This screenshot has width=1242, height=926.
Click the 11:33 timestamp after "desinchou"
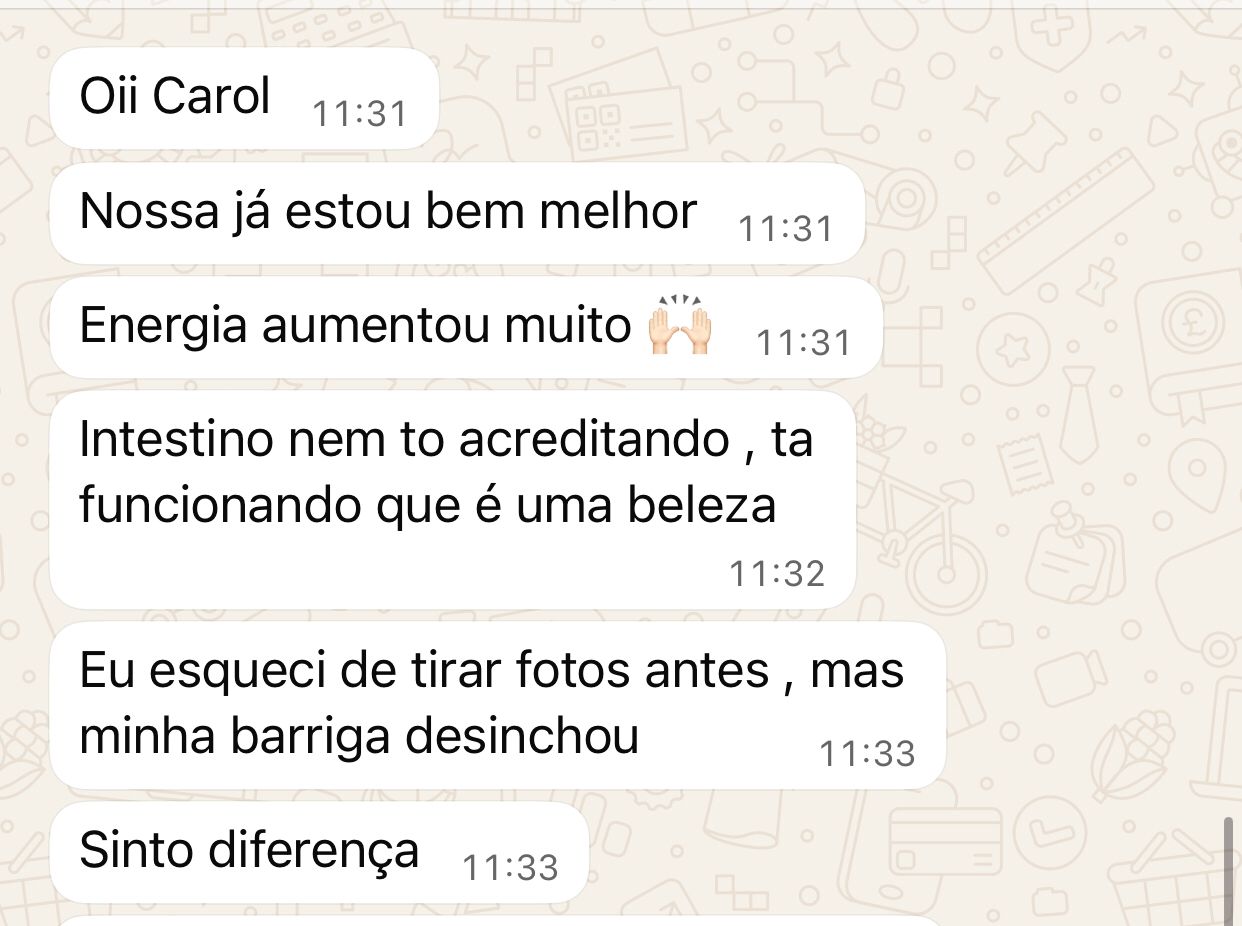point(867,753)
